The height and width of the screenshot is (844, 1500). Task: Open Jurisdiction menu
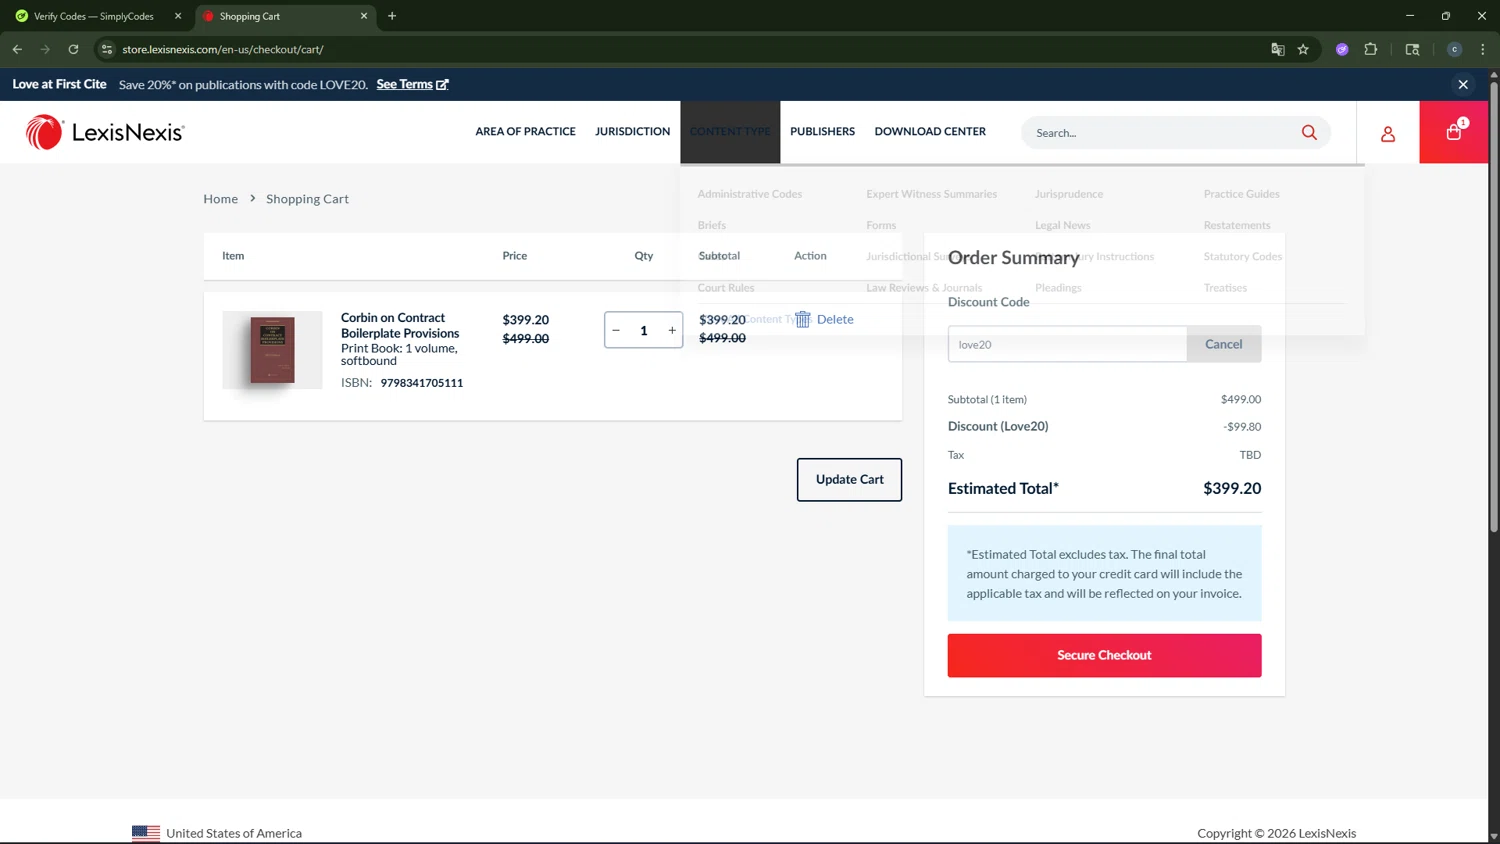click(632, 131)
